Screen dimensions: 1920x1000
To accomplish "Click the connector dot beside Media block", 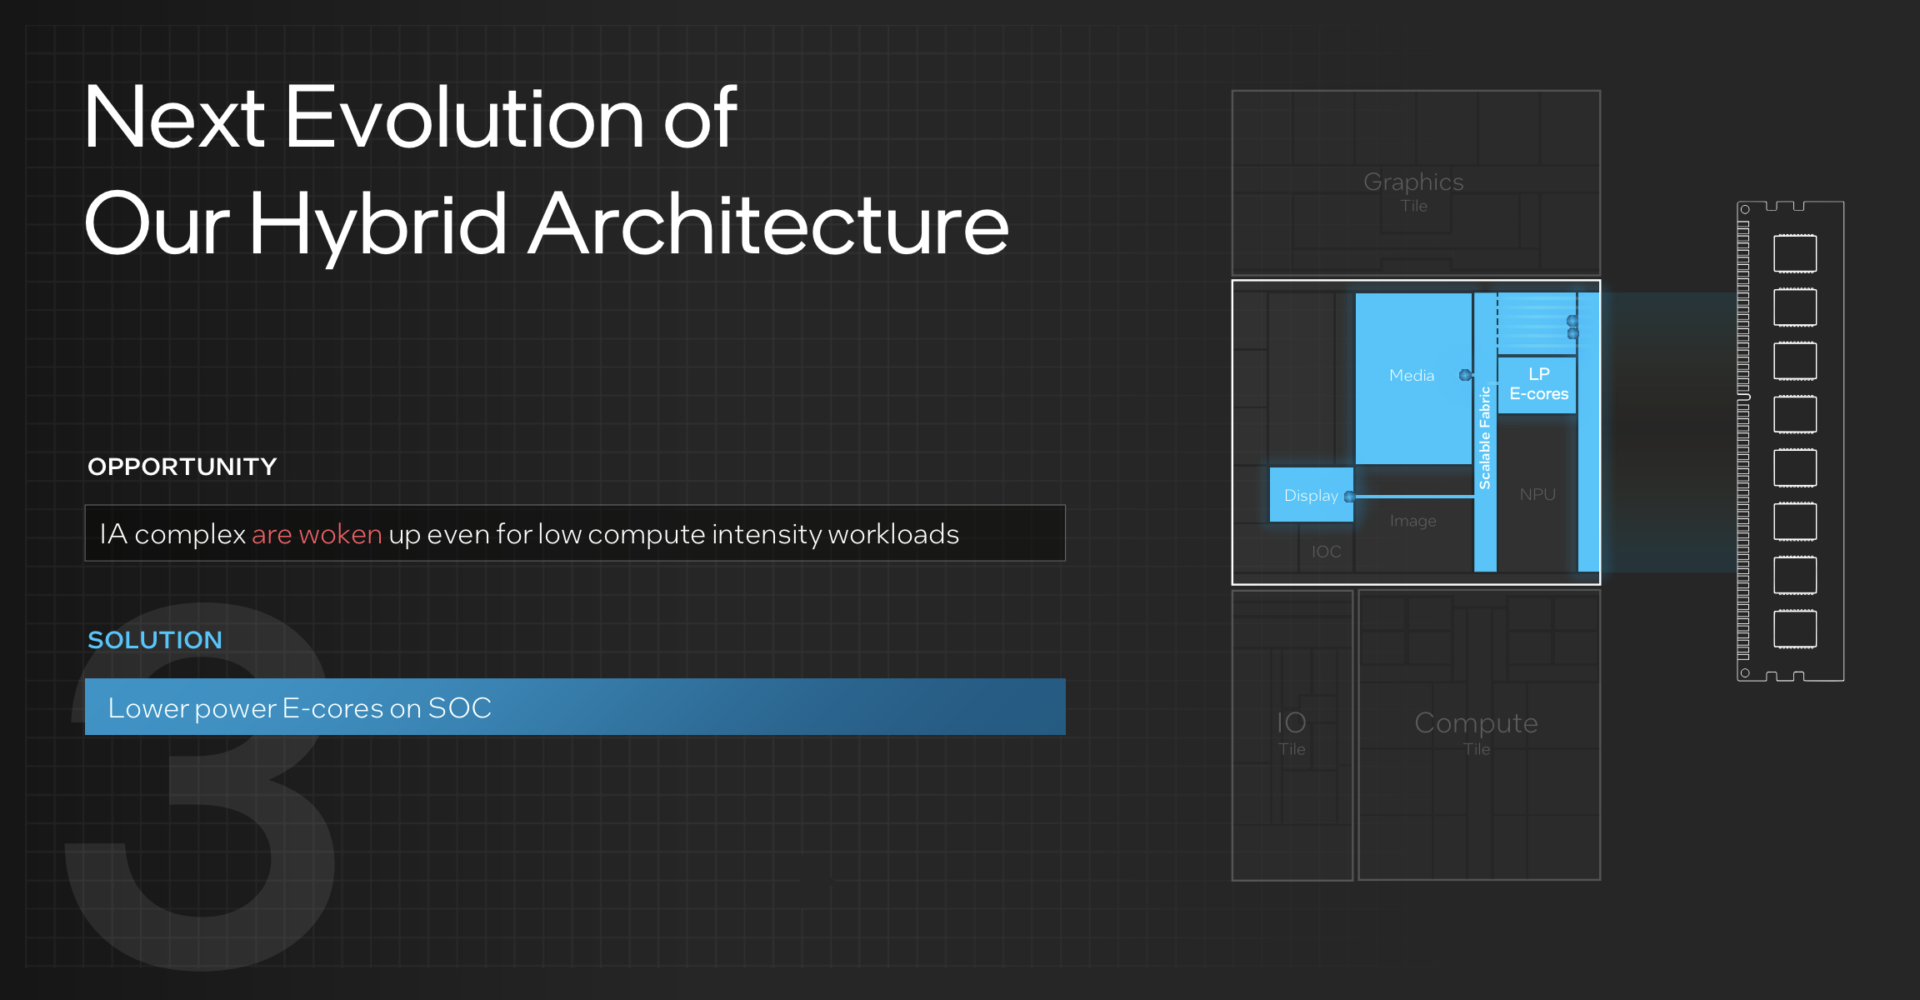I will click(x=1465, y=375).
